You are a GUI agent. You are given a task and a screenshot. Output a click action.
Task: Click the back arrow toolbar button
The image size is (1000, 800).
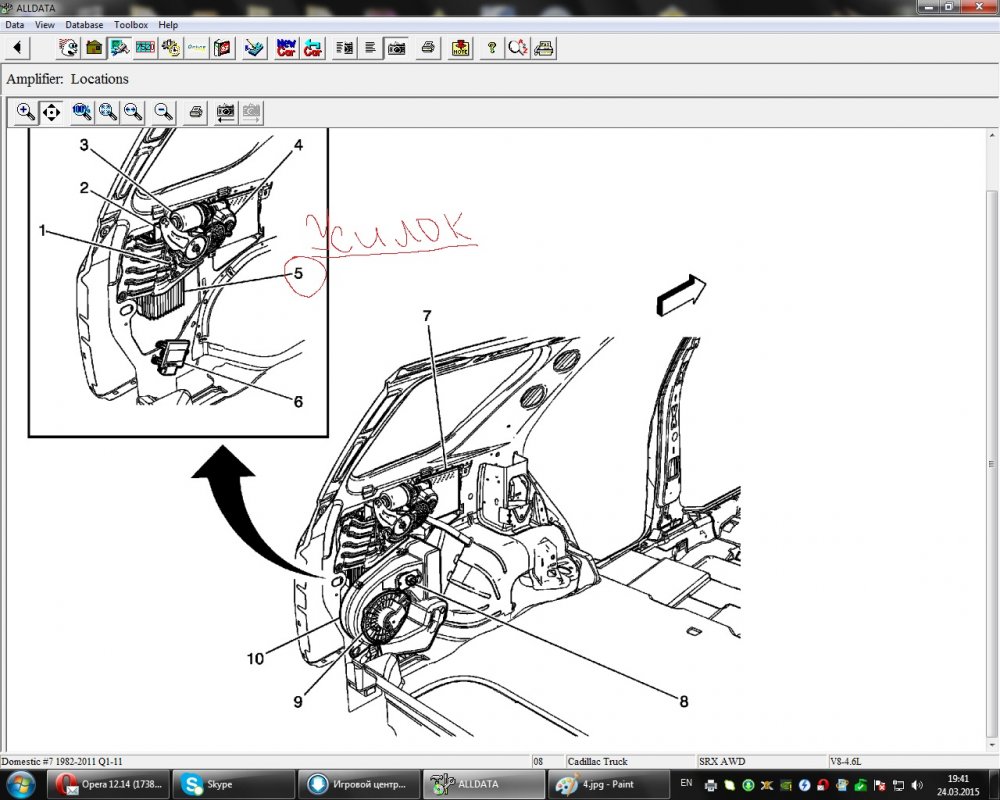pos(18,48)
